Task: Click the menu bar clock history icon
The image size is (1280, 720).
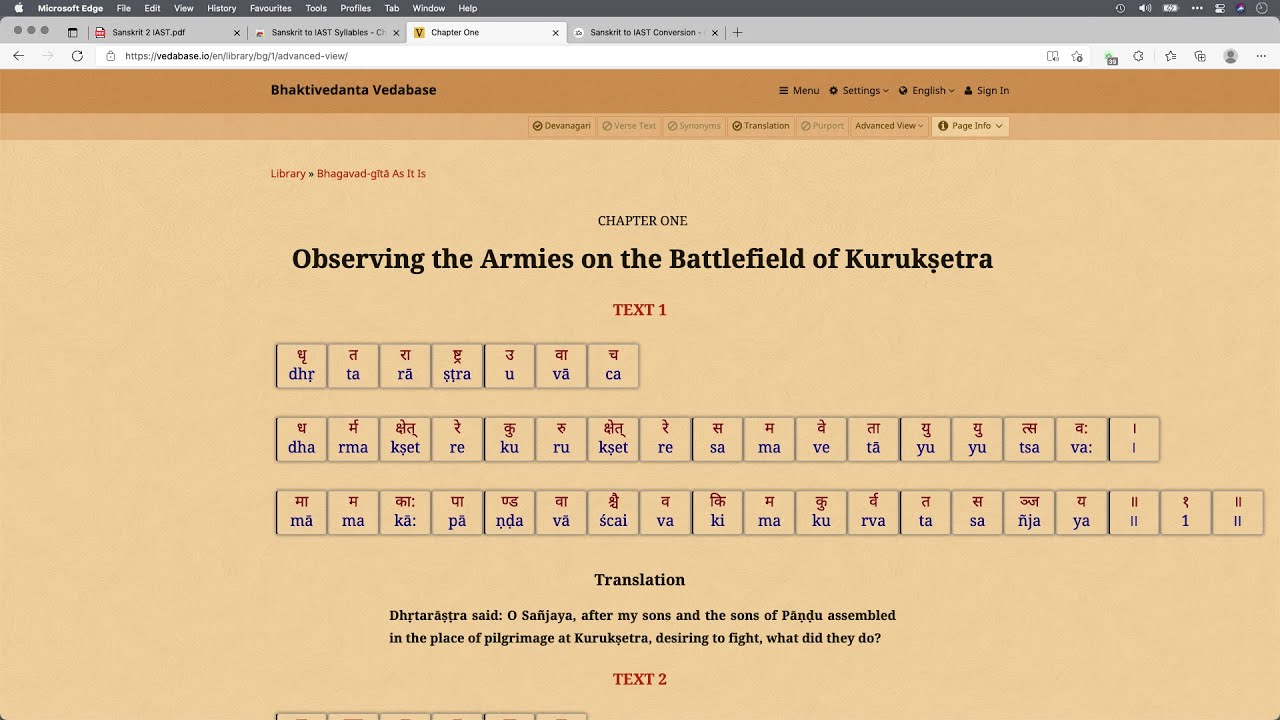Action: point(1120,8)
